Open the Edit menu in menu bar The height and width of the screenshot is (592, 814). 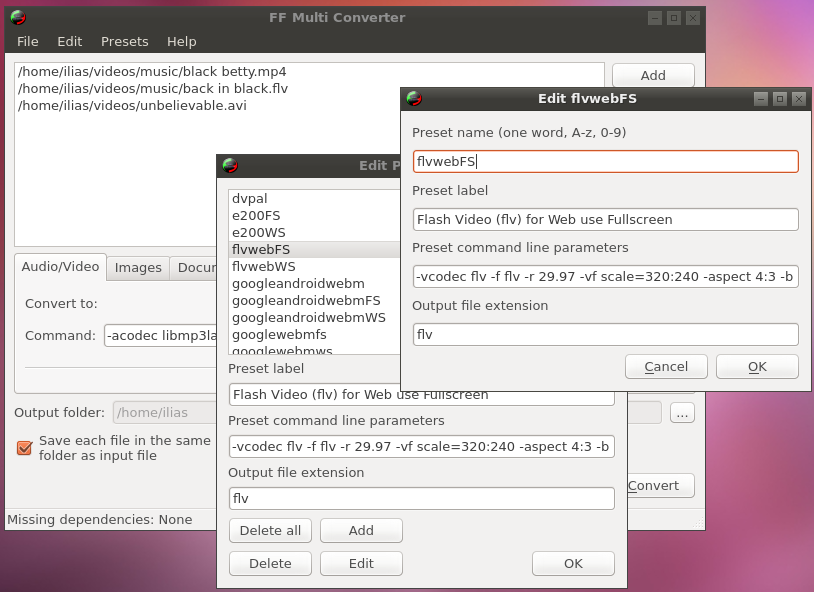[70, 42]
